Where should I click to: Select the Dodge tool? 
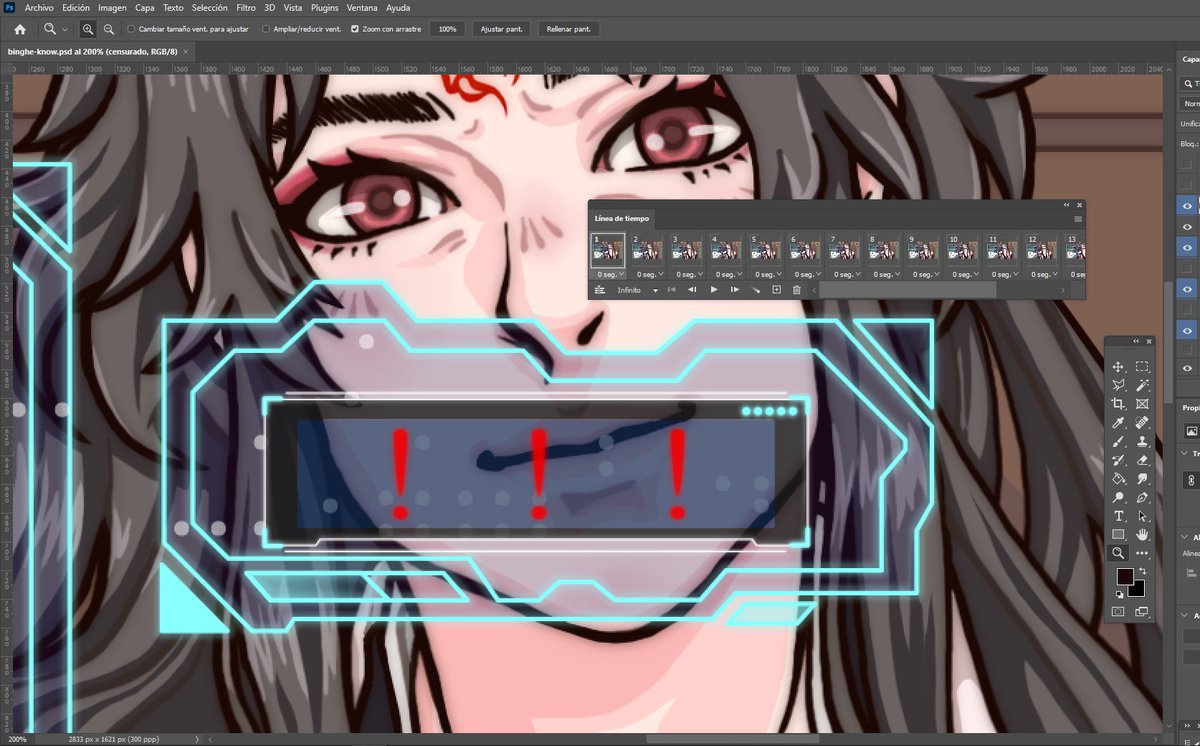1119,497
